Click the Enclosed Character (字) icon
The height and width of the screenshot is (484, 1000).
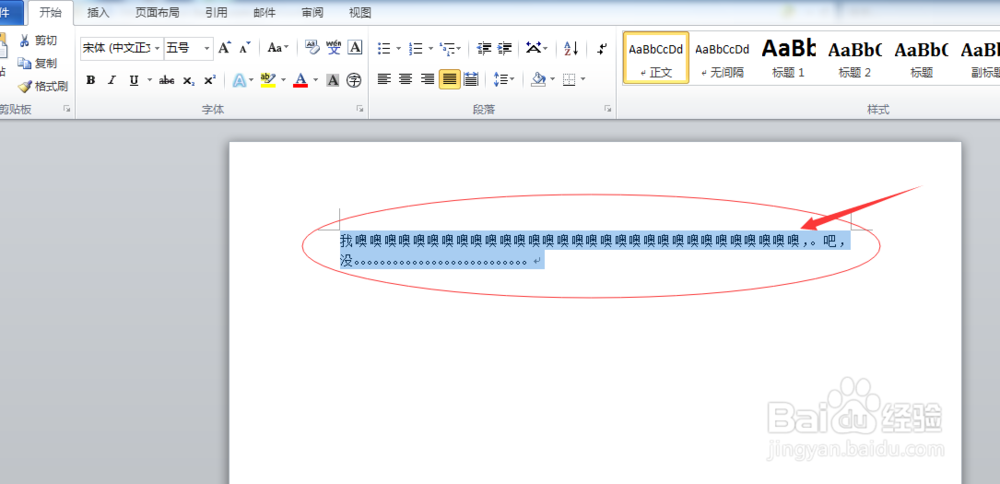coord(354,80)
